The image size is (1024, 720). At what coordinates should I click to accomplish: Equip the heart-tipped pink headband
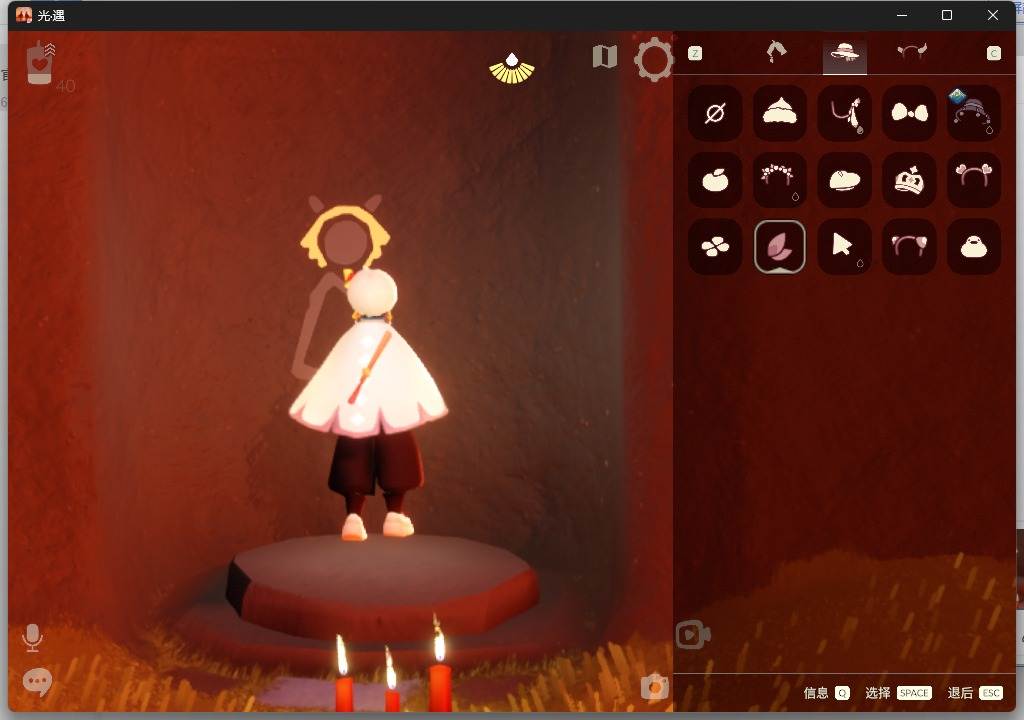(x=974, y=180)
